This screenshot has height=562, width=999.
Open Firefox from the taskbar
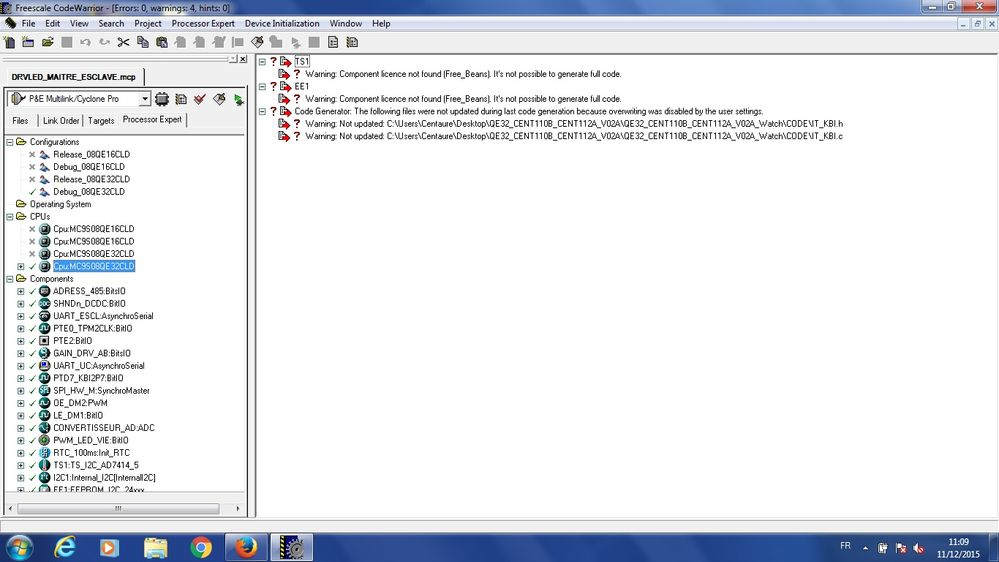tap(246, 547)
